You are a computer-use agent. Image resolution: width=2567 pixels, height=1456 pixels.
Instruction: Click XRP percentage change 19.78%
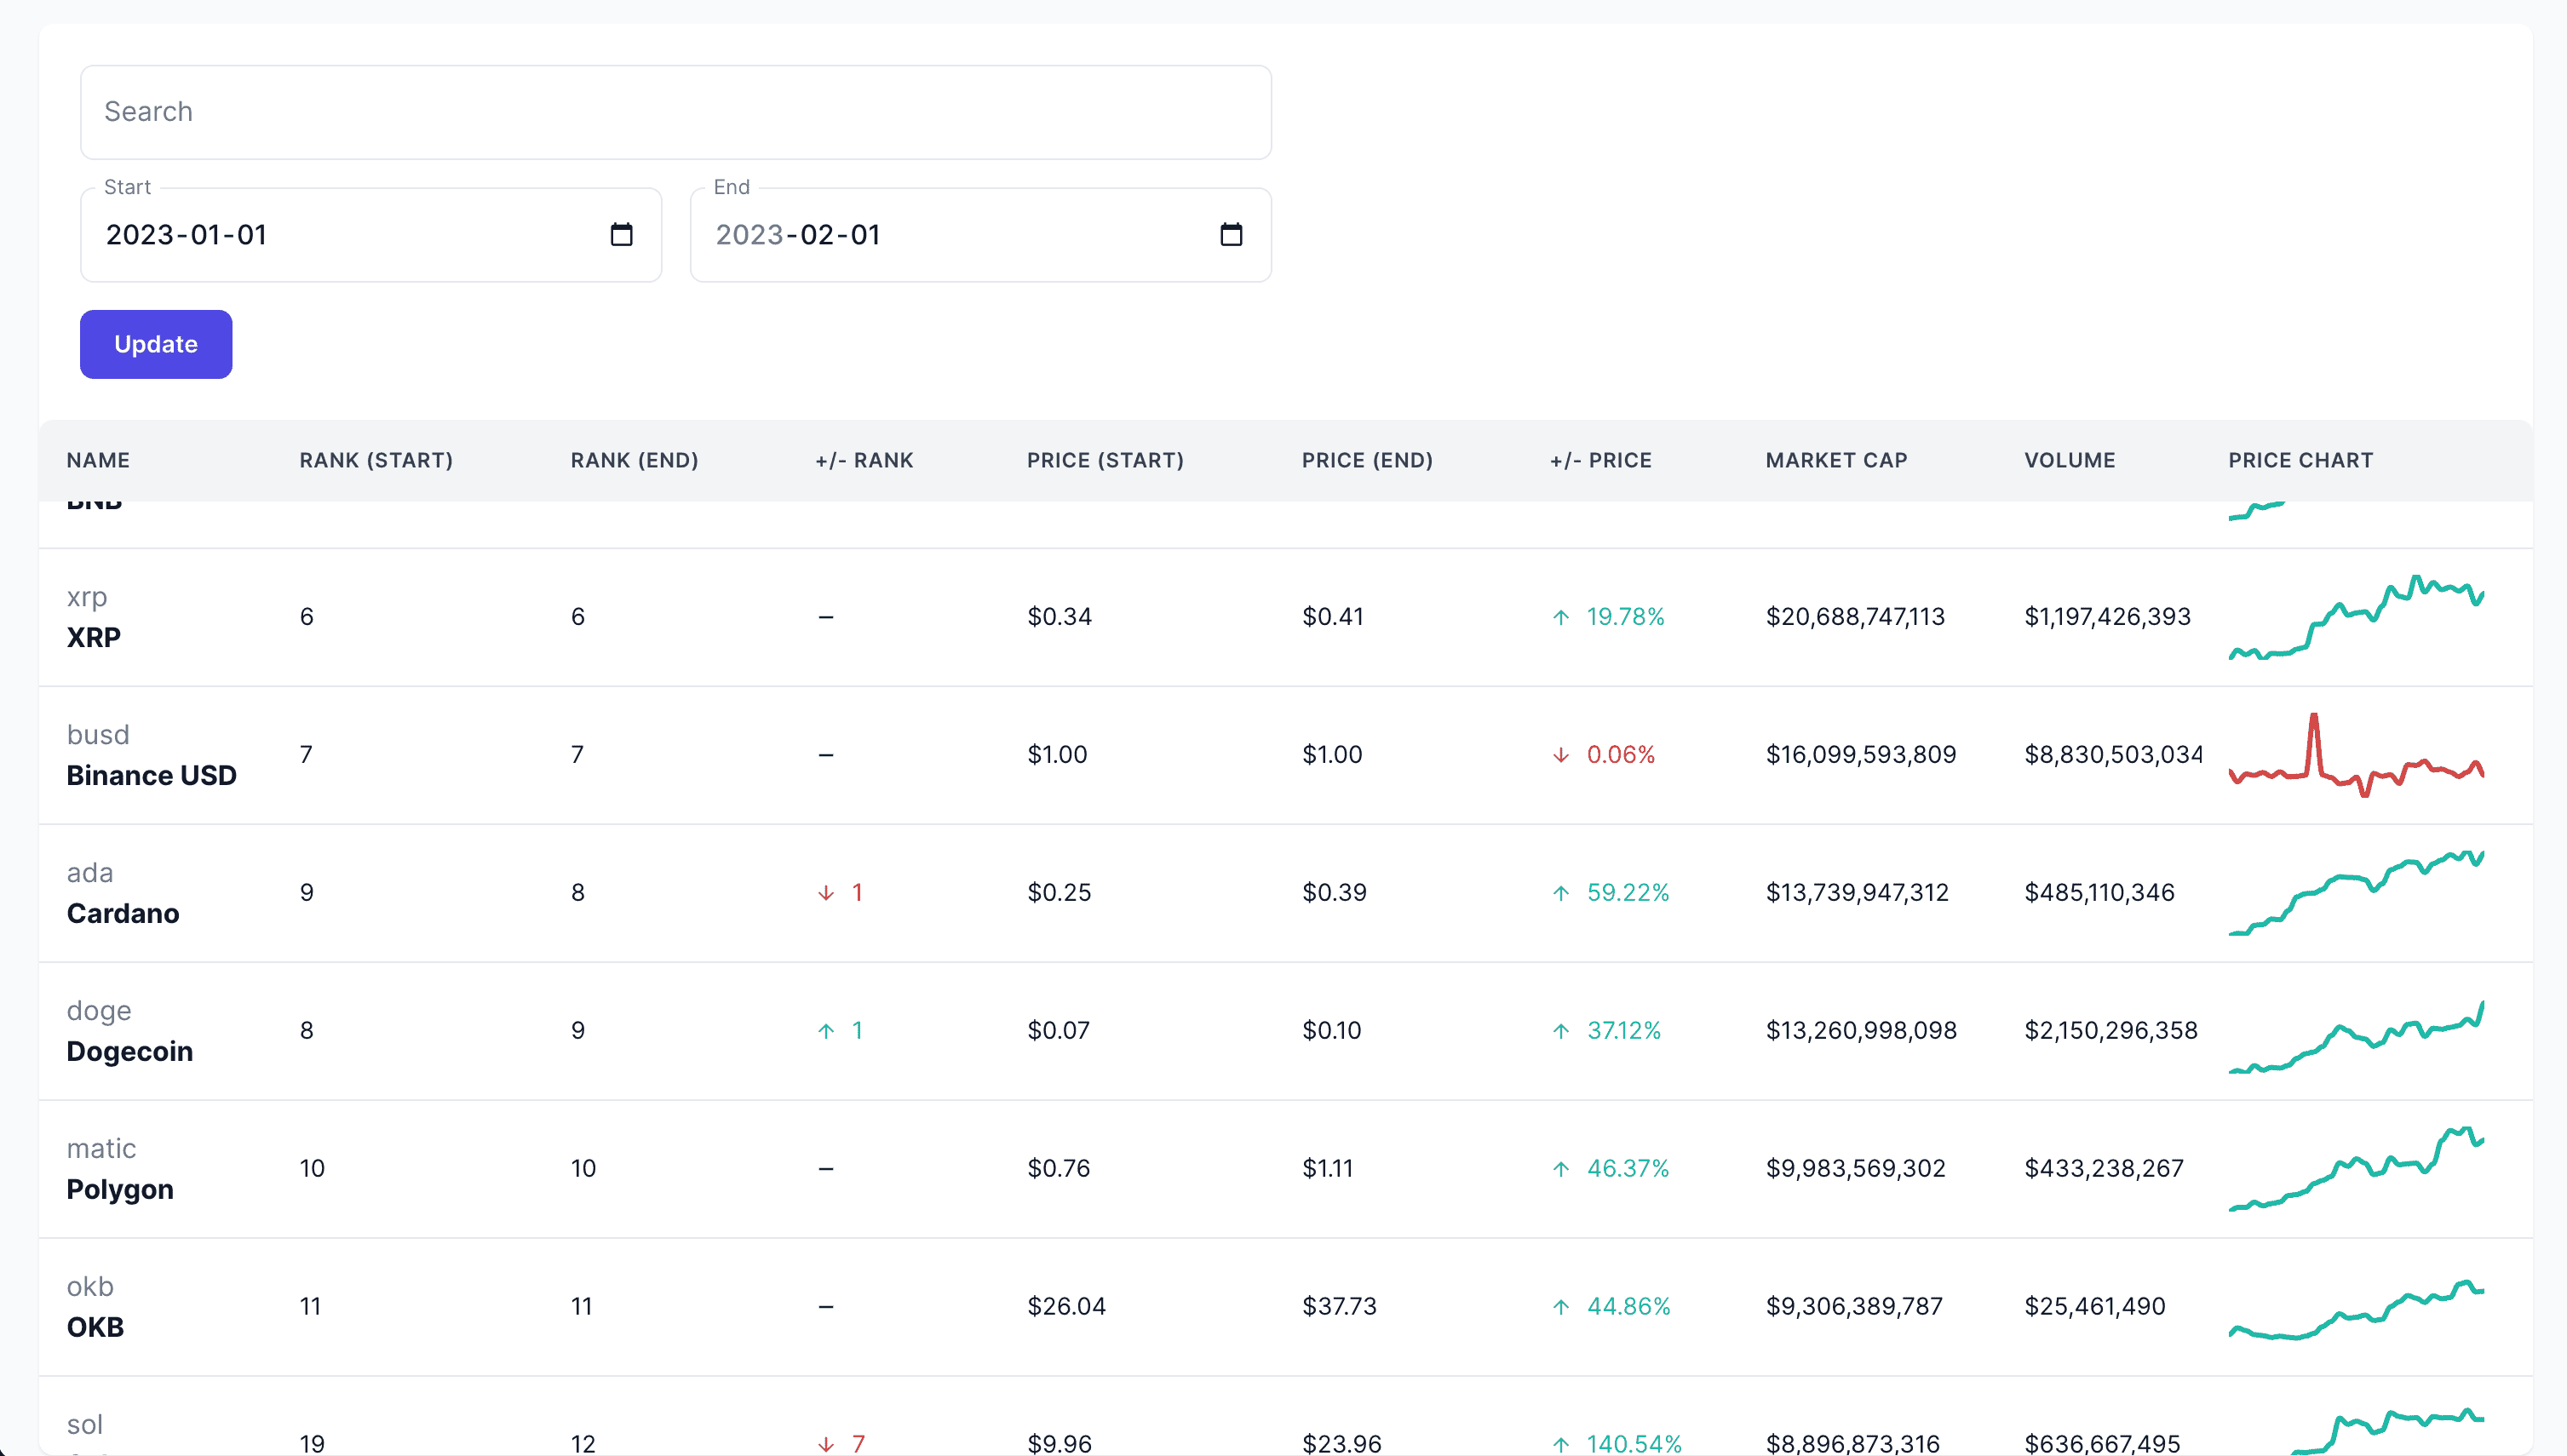coord(1625,617)
